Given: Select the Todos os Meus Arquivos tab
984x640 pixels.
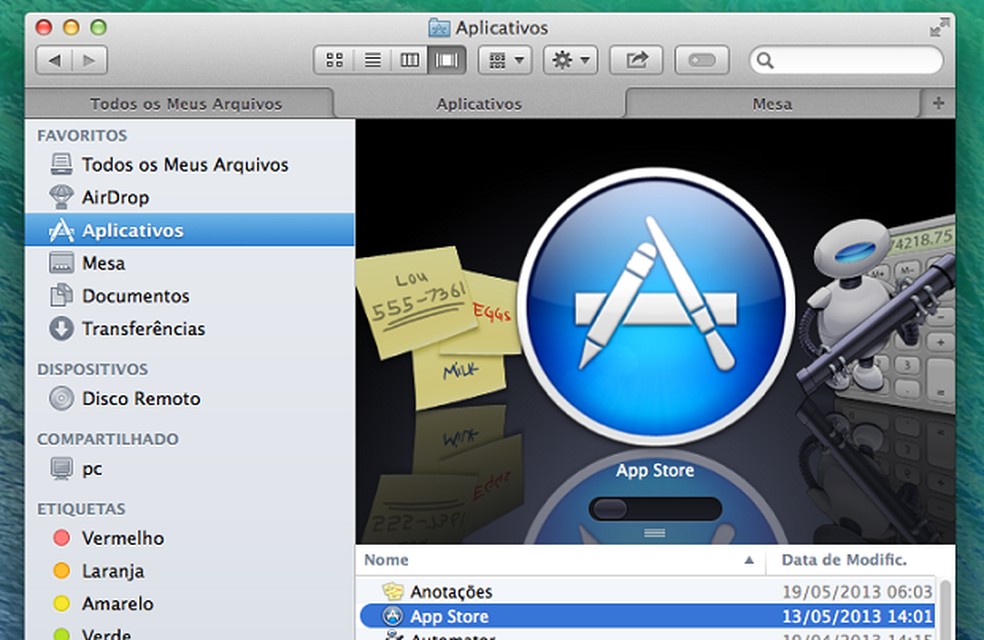Looking at the screenshot, I should pyautogui.click(x=180, y=104).
